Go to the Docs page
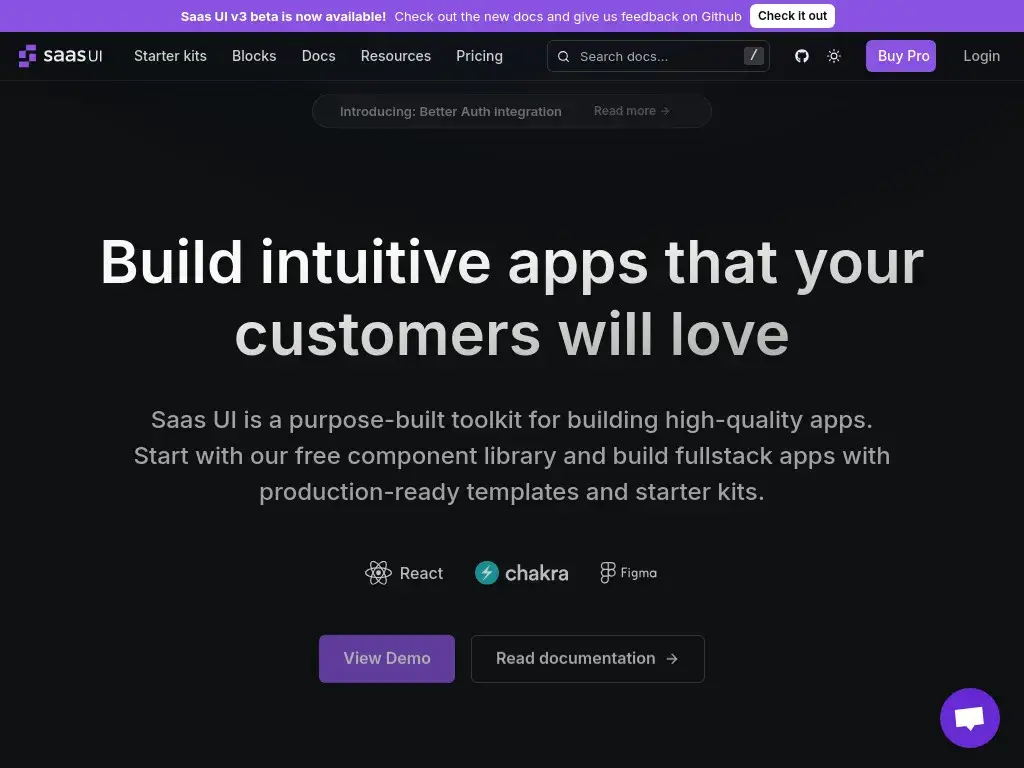Viewport: 1024px width, 768px height. tap(318, 56)
